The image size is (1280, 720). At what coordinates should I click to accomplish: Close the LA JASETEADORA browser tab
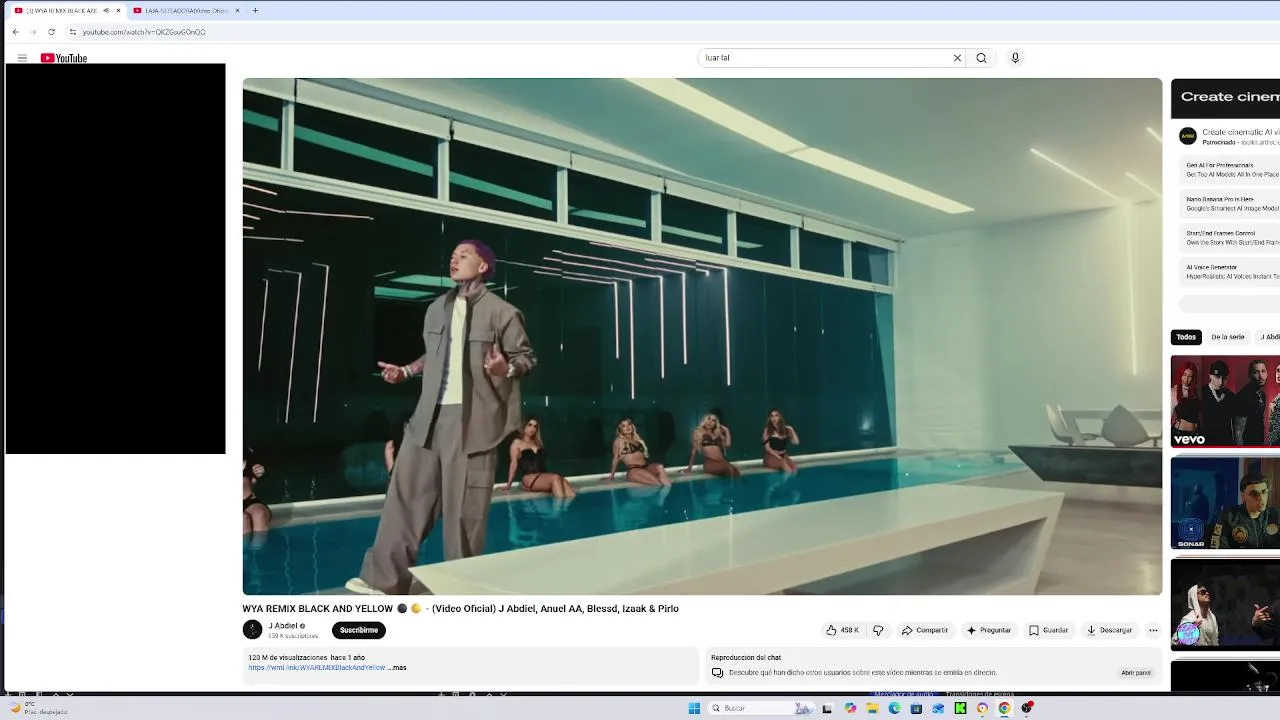(x=237, y=10)
